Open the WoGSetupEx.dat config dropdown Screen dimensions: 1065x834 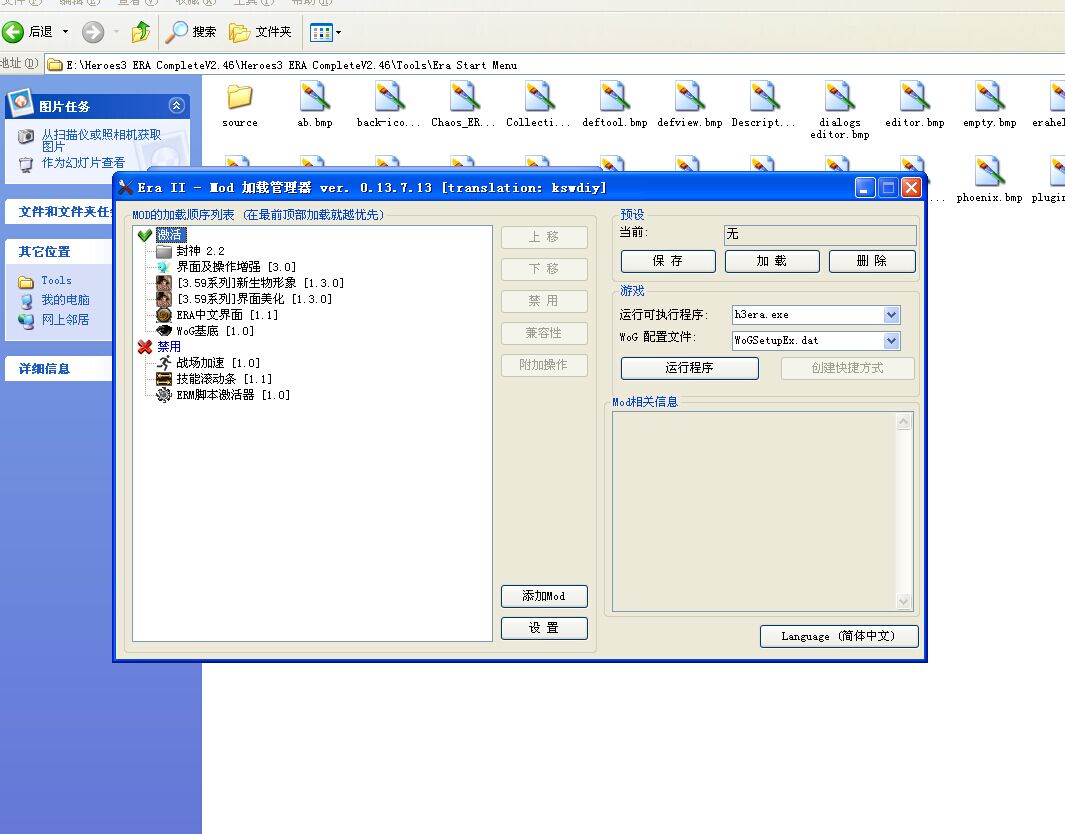click(x=891, y=340)
